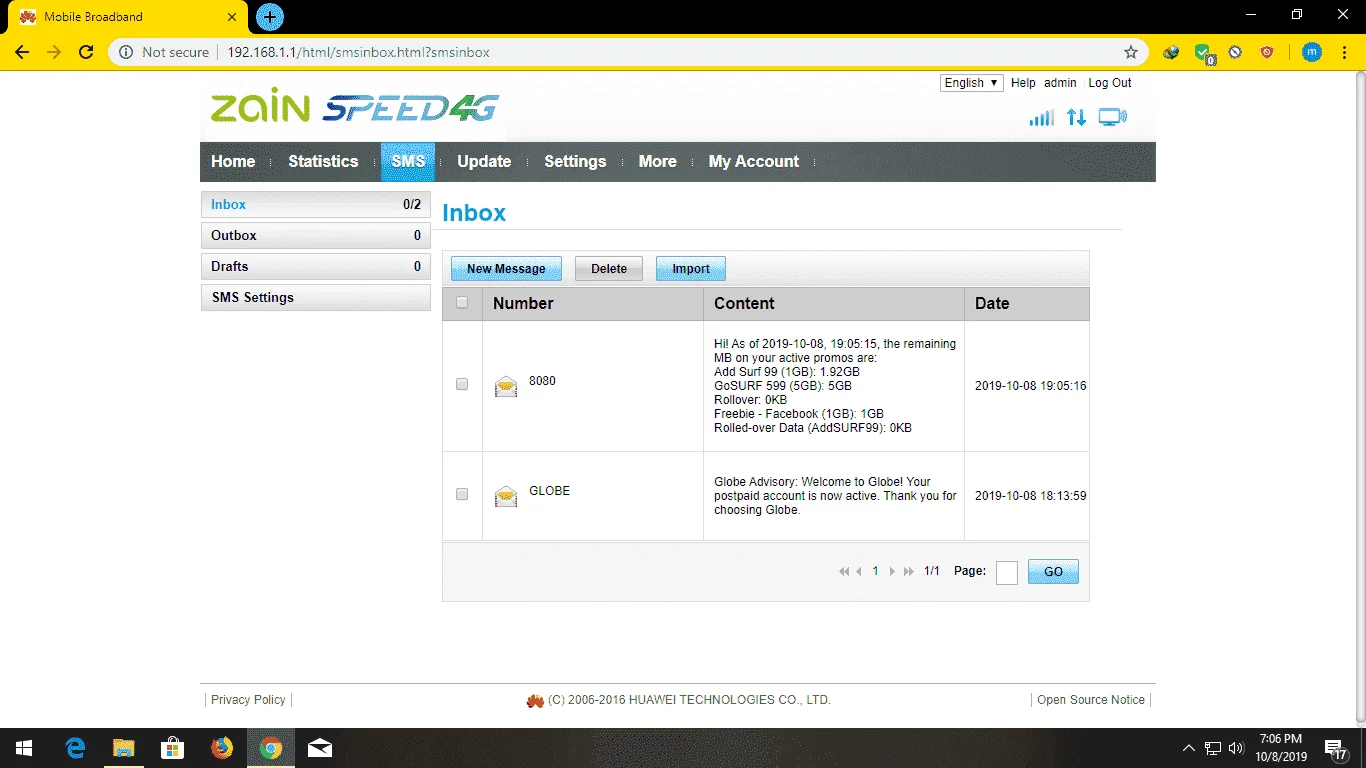Go to next page arrow in pagination
This screenshot has height=768, width=1366.
pos(892,572)
